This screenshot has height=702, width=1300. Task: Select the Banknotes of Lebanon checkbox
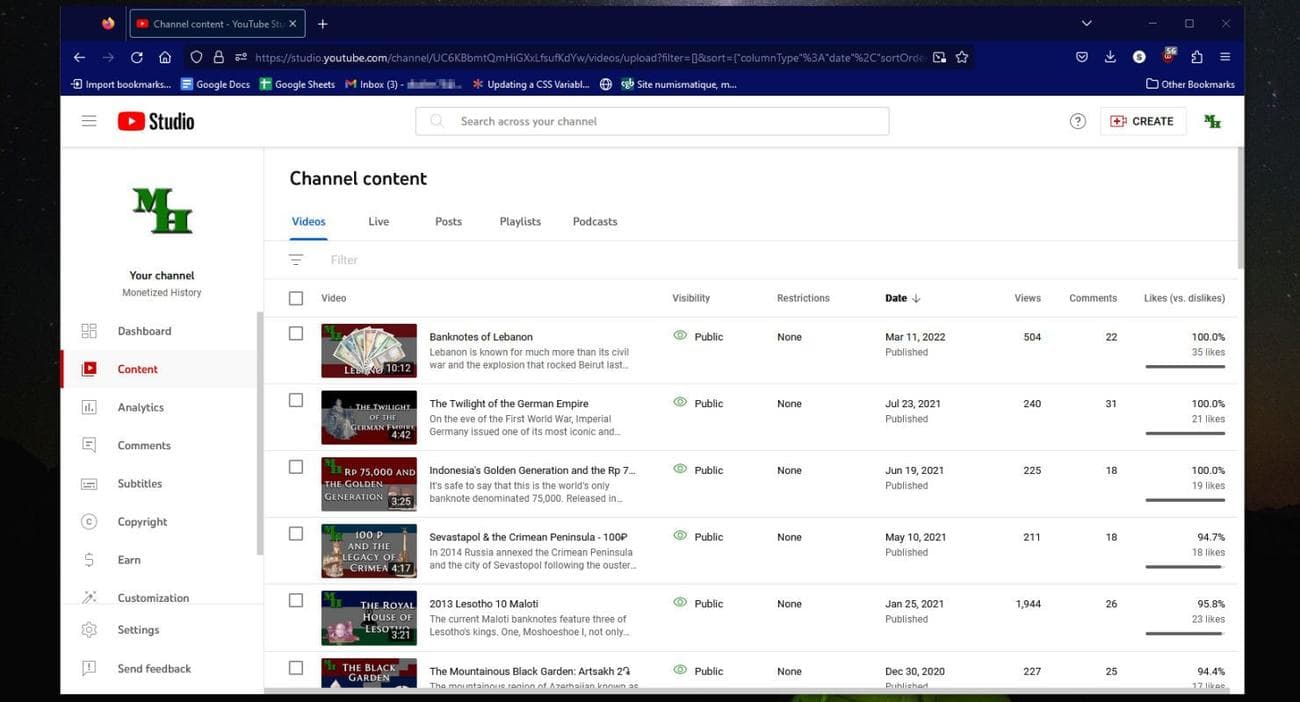pyautogui.click(x=296, y=334)
